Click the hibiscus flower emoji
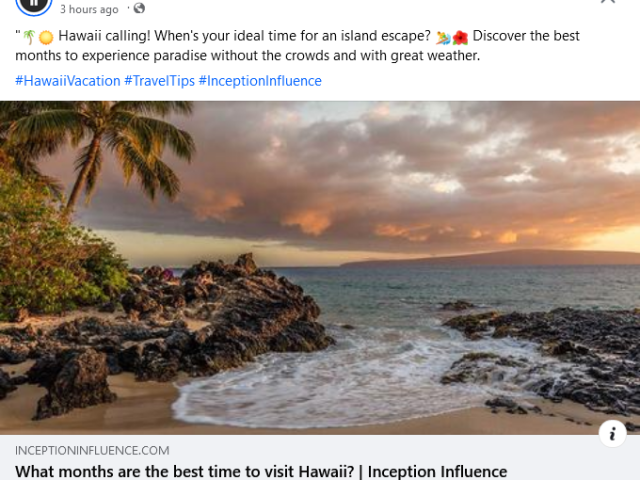 click(x=460, y=38)
